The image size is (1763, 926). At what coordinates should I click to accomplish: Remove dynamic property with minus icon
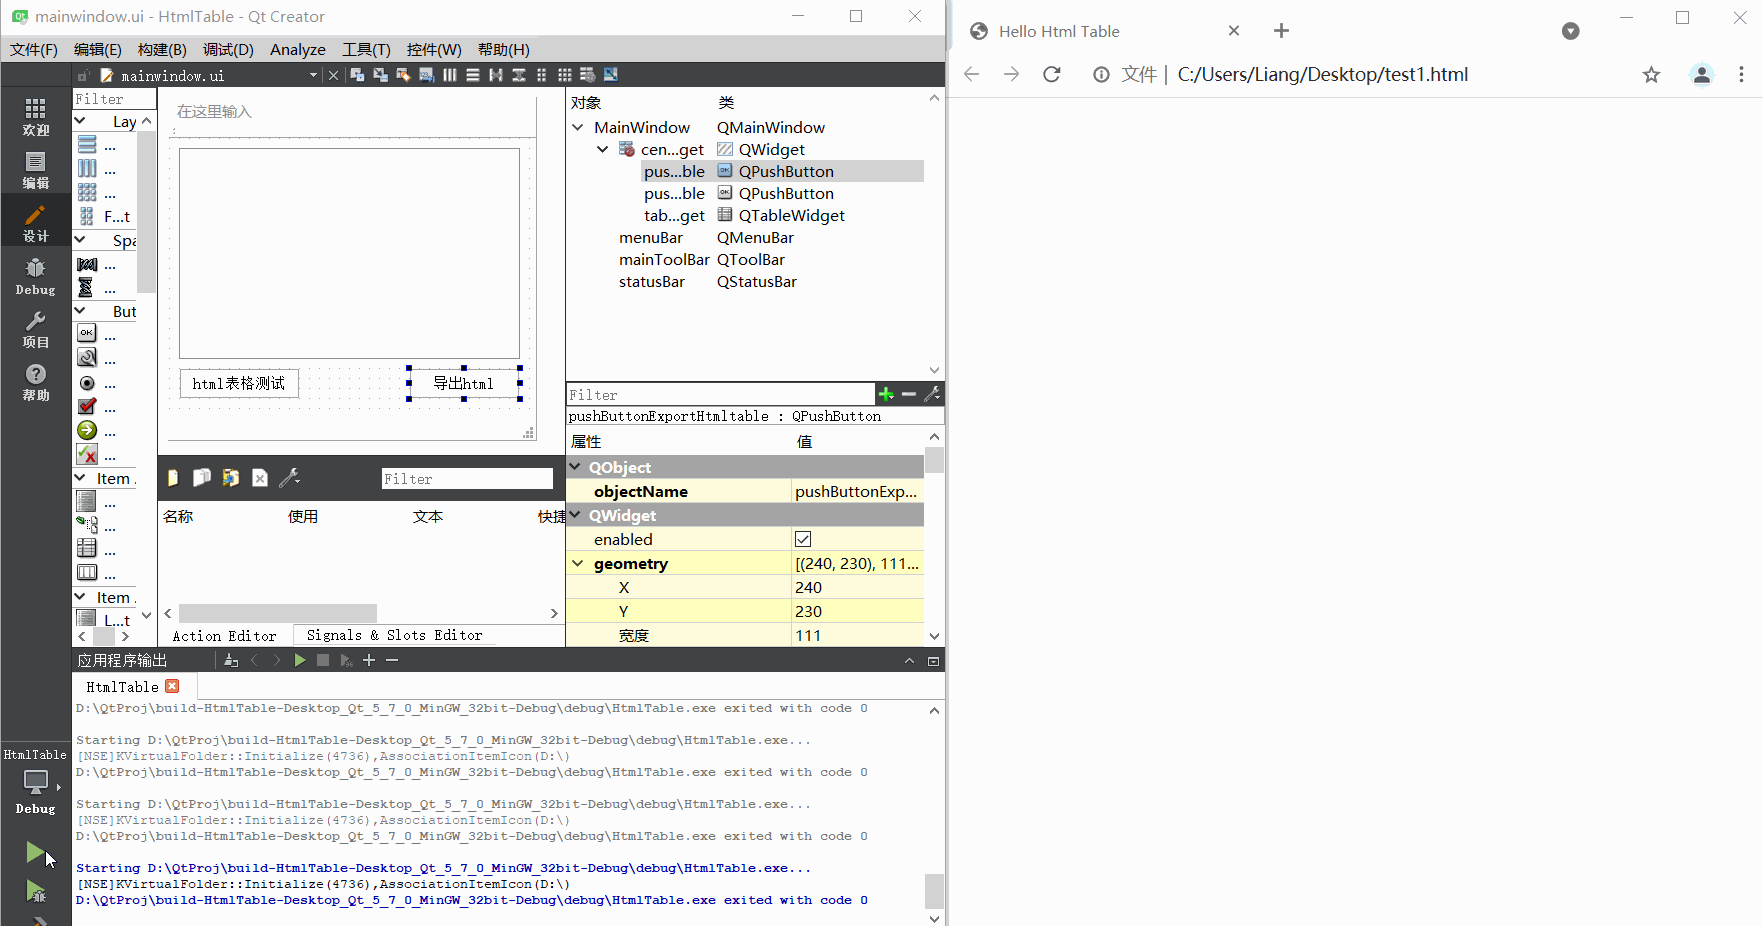coord(909,394)
